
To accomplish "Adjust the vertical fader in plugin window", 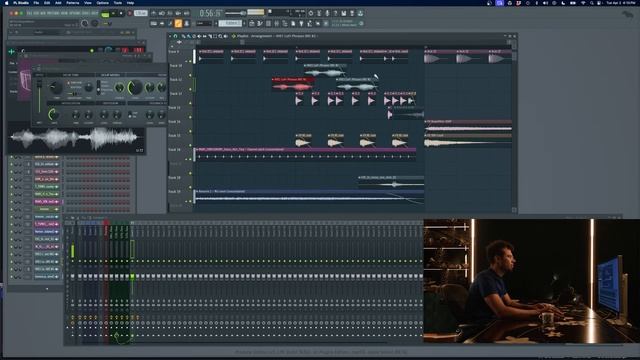I will click(40, 96).
